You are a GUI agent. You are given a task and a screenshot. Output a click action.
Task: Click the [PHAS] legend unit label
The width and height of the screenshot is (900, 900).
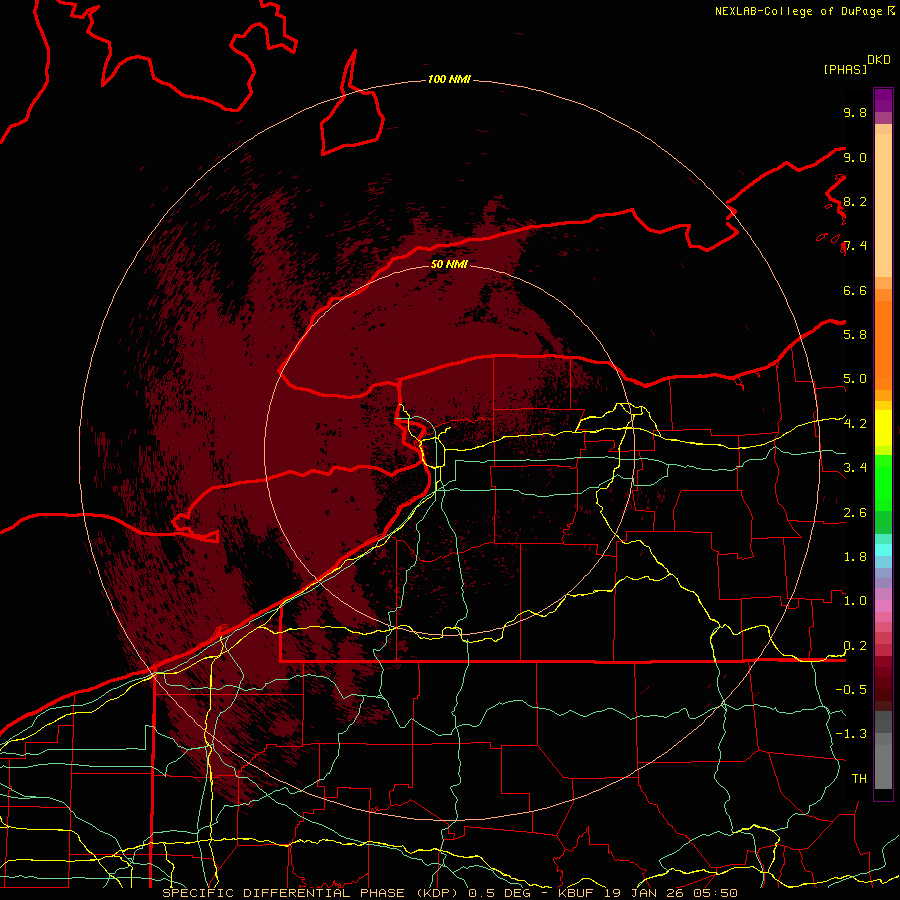pos(845,69)
